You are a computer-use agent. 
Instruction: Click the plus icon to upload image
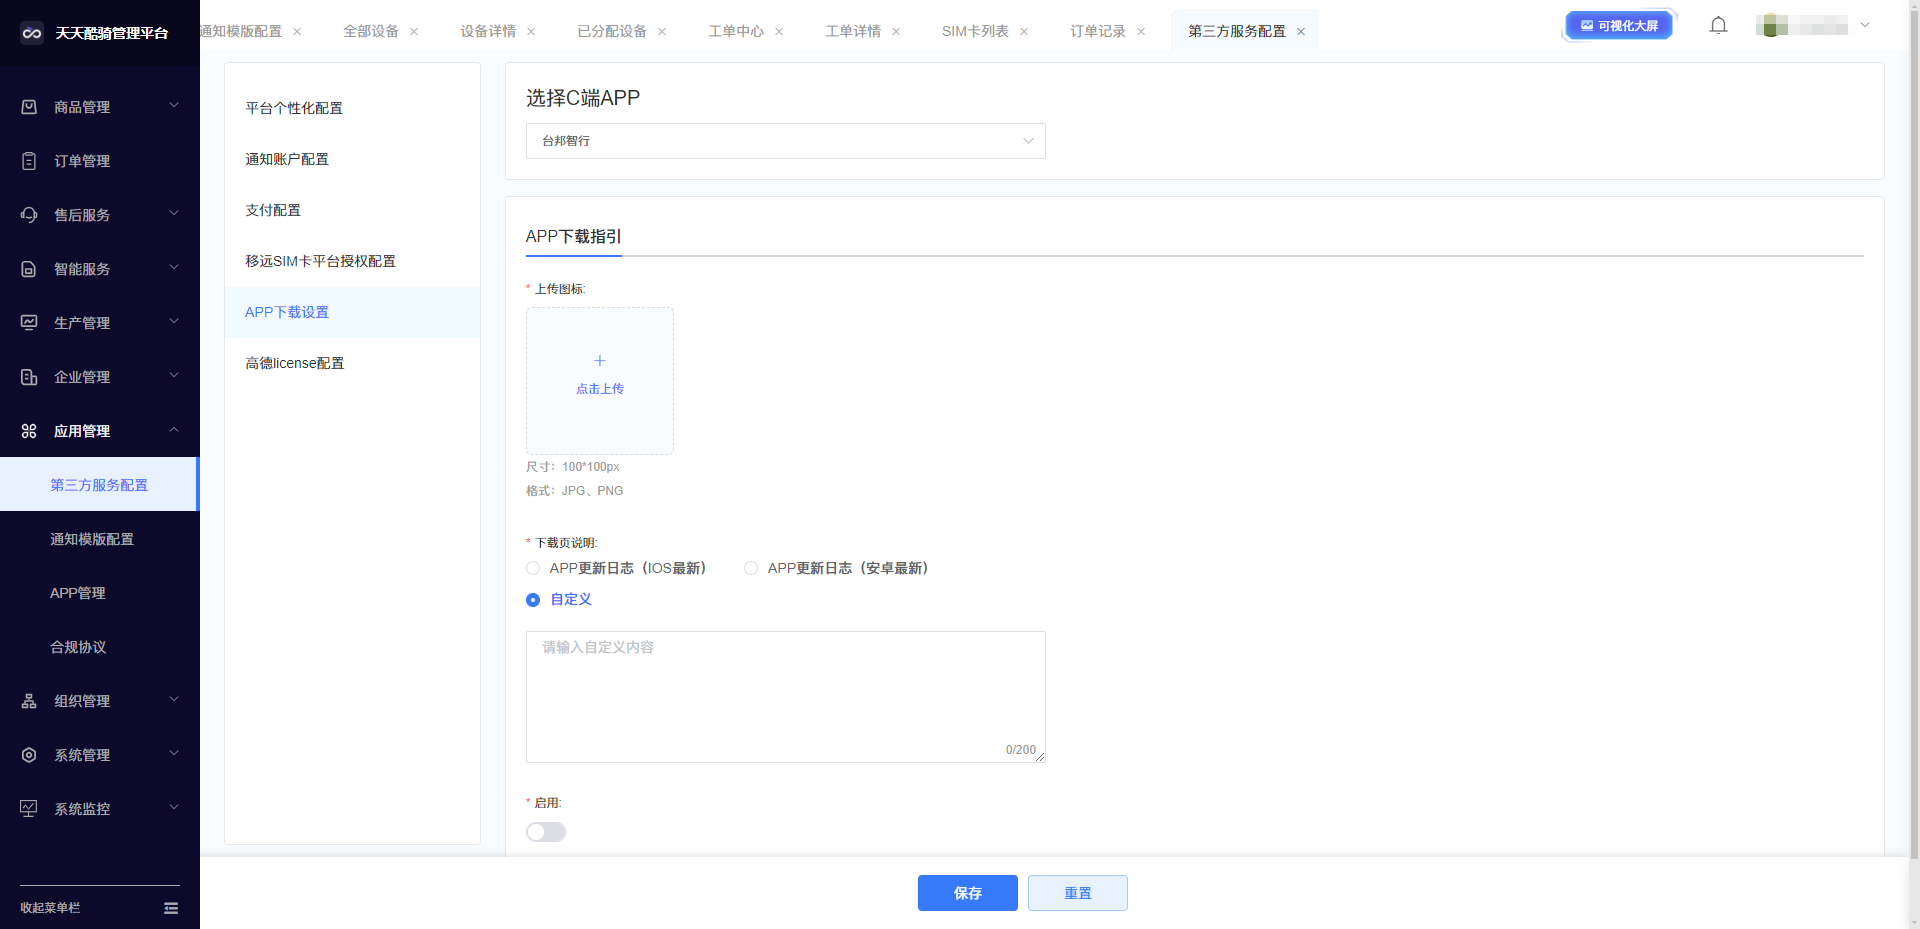point(600,361)
